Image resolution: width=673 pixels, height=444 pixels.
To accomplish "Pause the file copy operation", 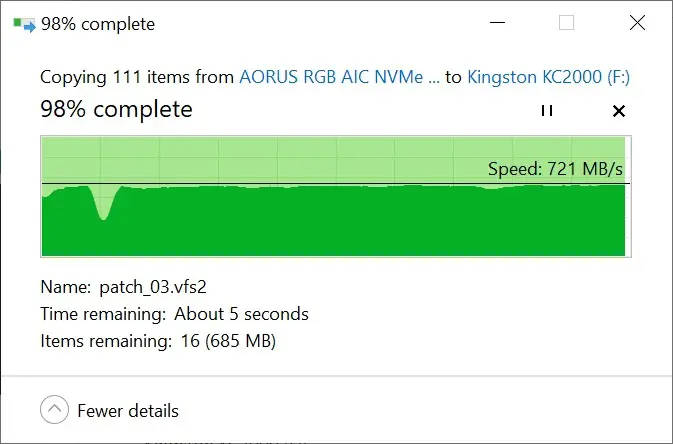I will point(547,111).
